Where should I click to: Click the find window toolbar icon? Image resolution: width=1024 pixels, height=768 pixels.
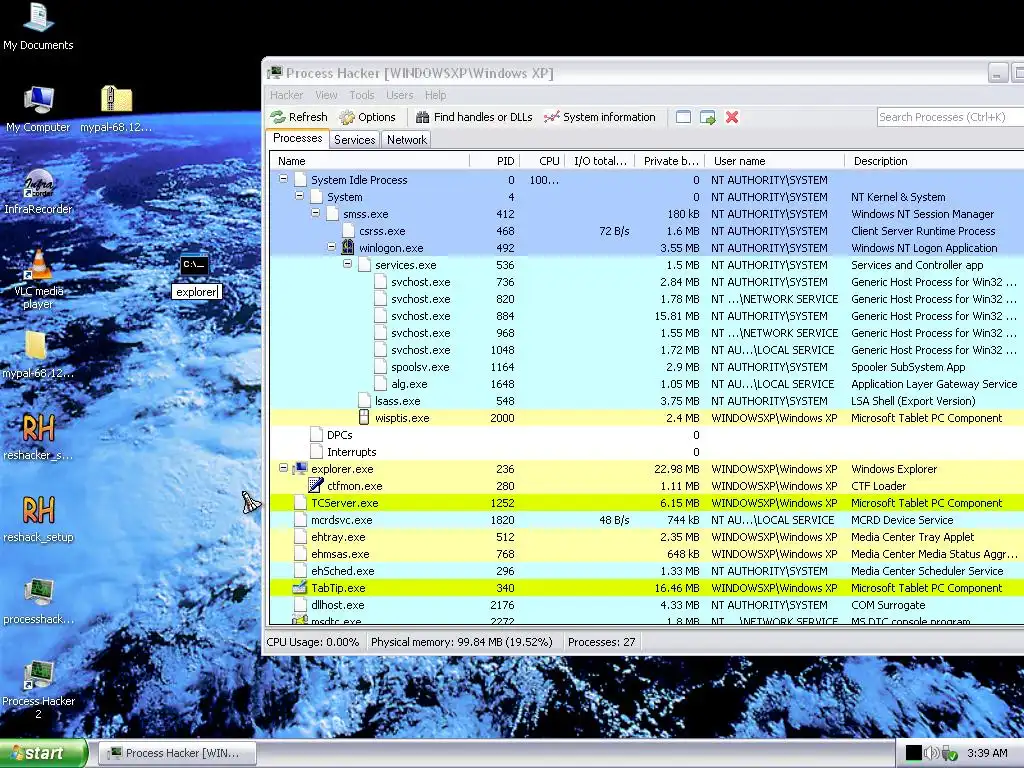click(683, 117)
